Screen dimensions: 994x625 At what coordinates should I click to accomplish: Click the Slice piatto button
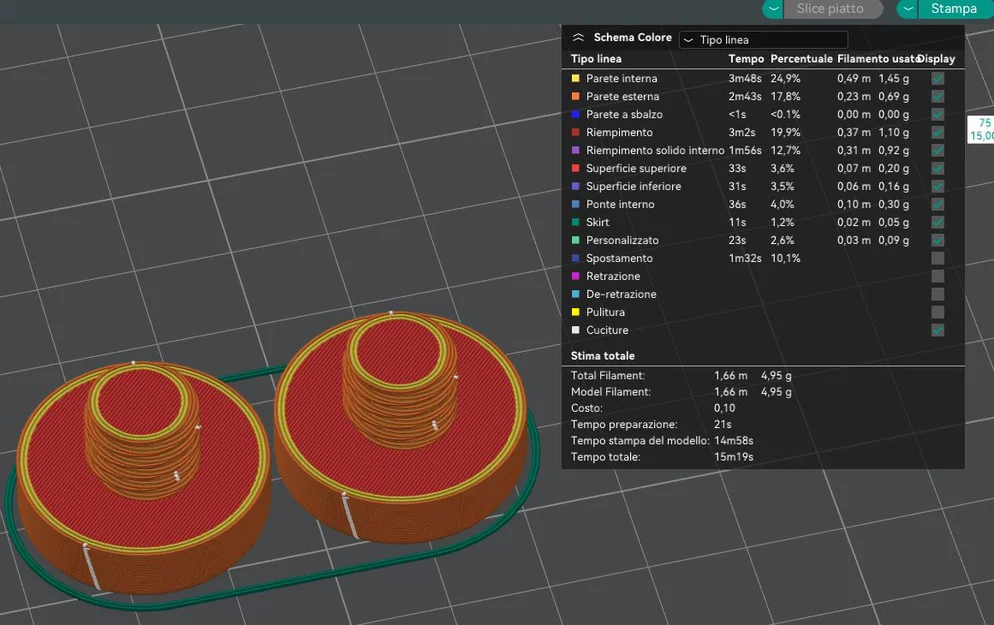833,9
